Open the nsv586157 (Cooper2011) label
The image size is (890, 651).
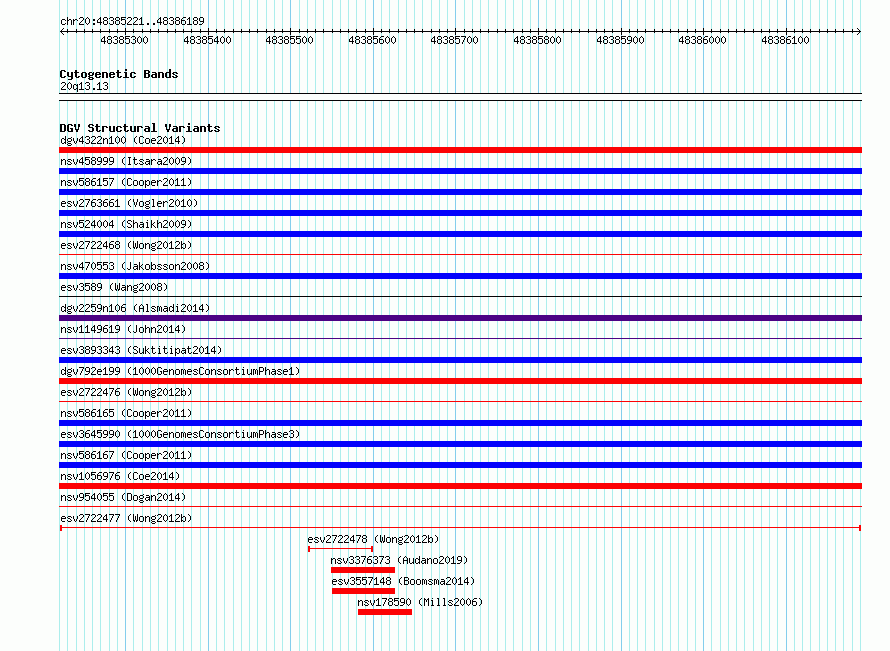[126, 182]
